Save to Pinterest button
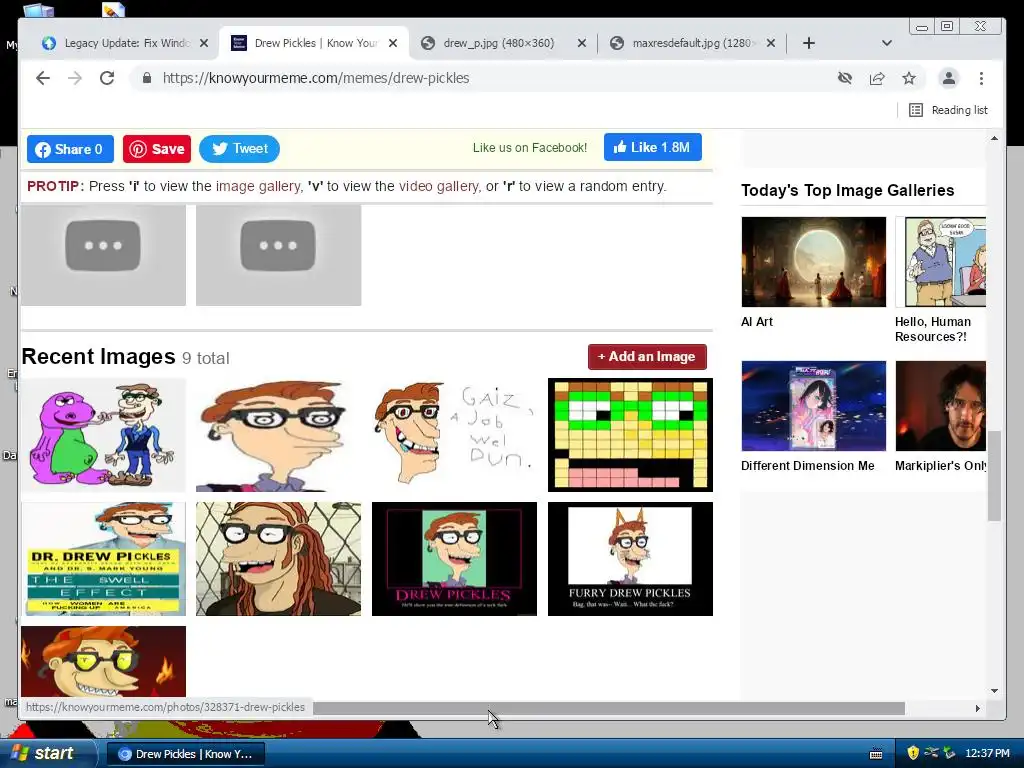 157,149
